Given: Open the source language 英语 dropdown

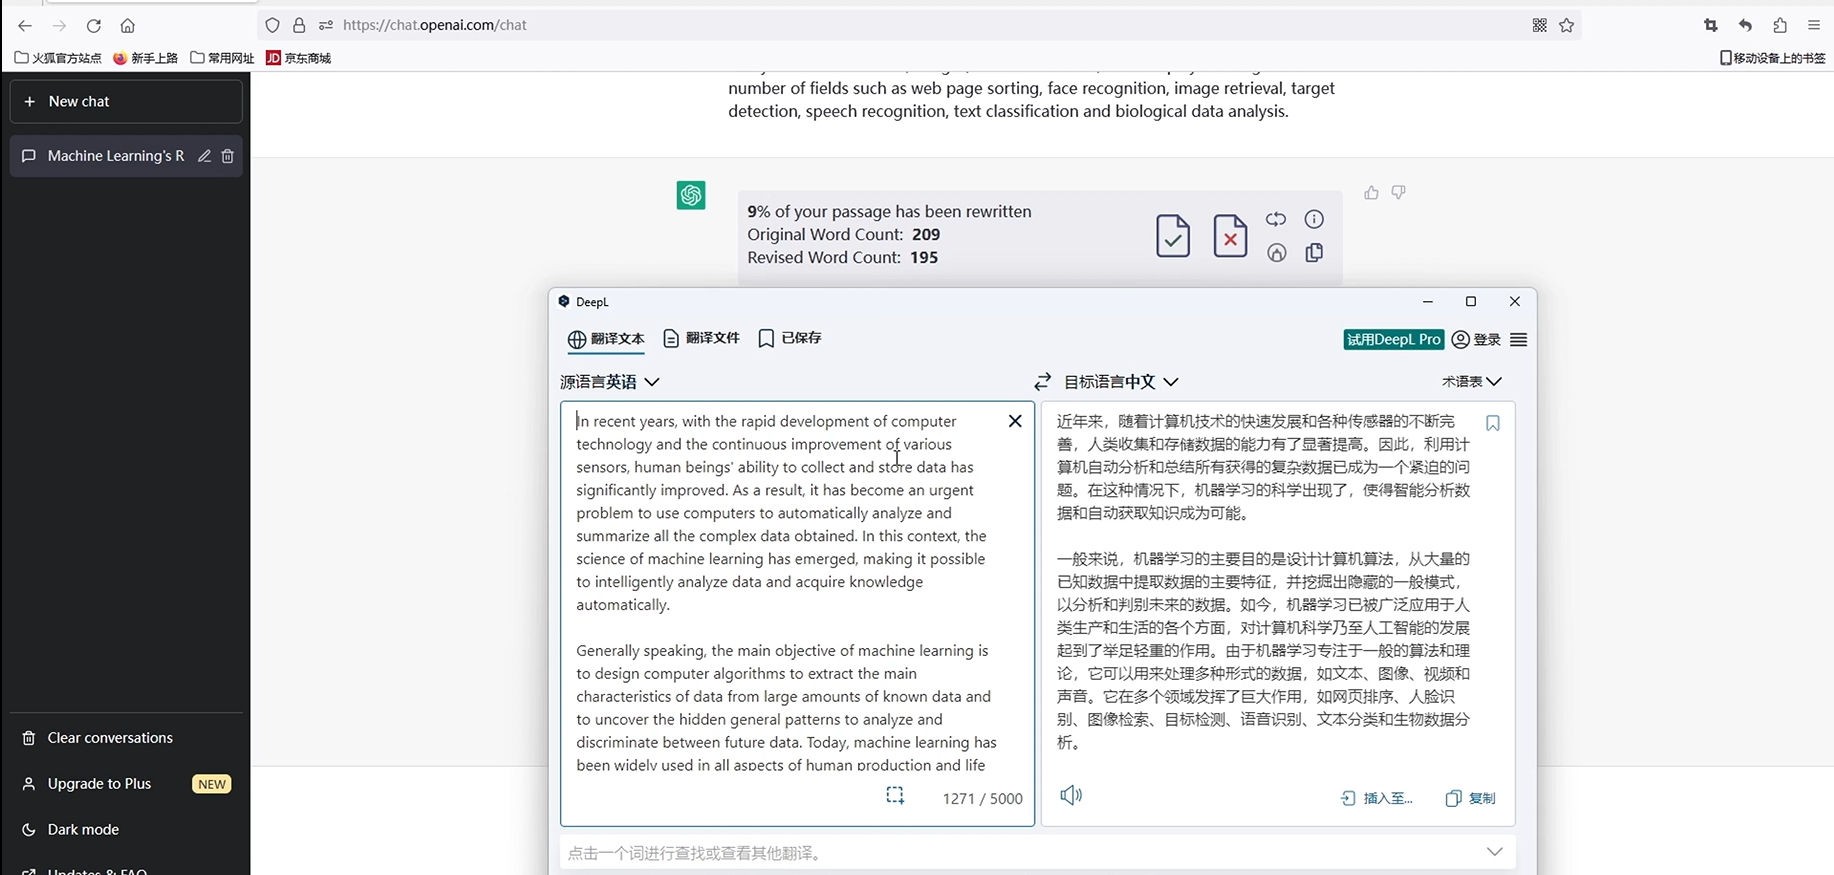Looking at the screenshot, I should (610, 381).
